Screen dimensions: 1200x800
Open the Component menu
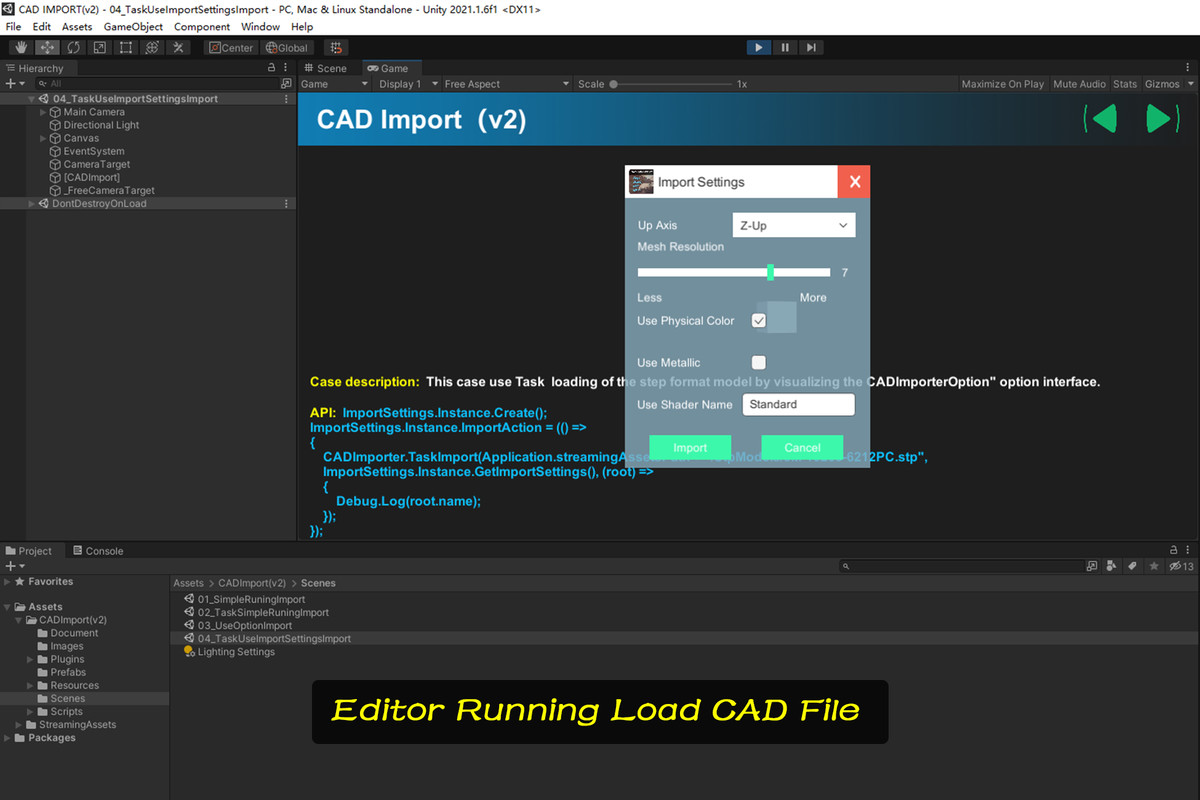202,27
